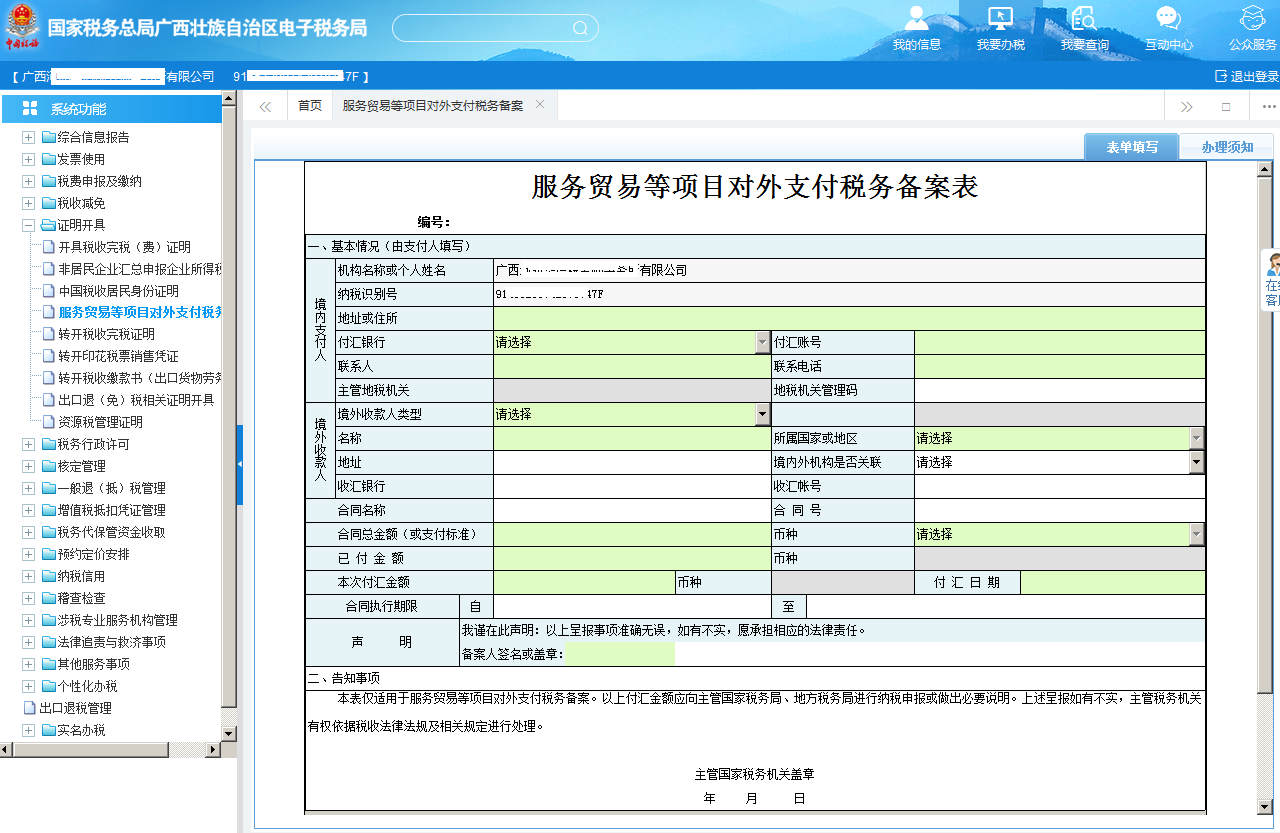
Task: Expand the 个性化办税 tree node
Action: (28, 686)
